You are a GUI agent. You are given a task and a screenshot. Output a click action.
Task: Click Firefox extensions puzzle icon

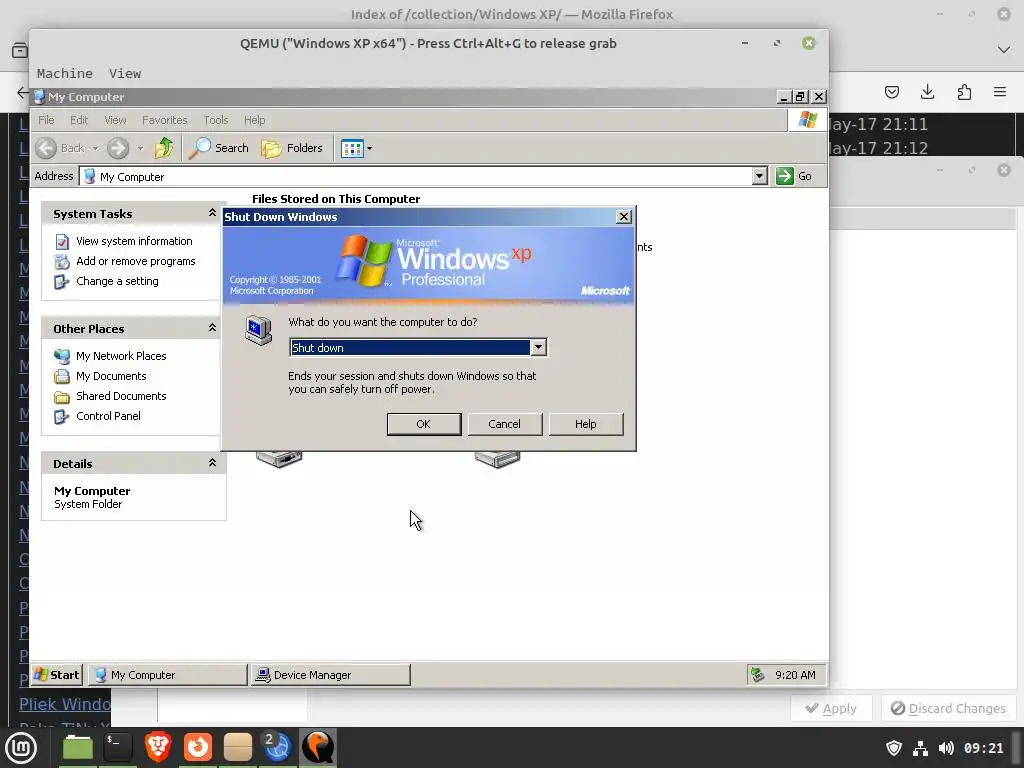[x=964, y=92]
